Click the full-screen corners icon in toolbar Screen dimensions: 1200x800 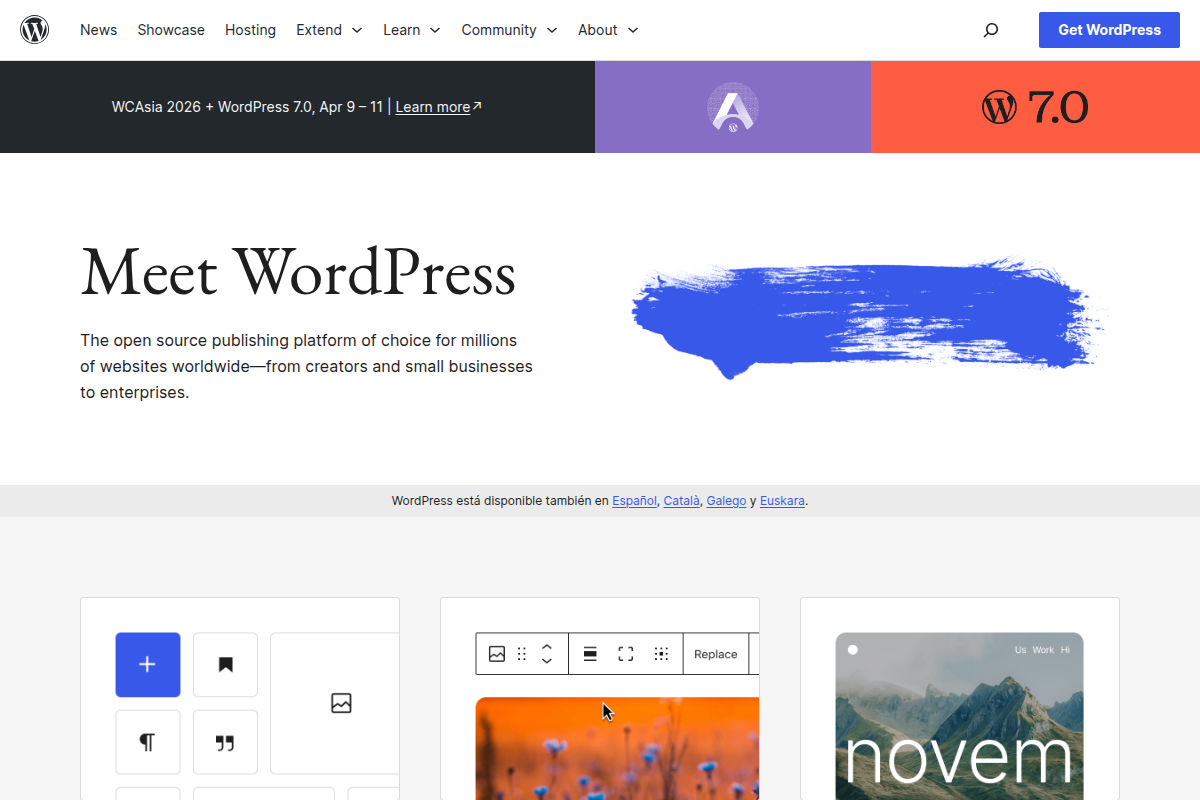pyautogui.click(x=626, y=654)
